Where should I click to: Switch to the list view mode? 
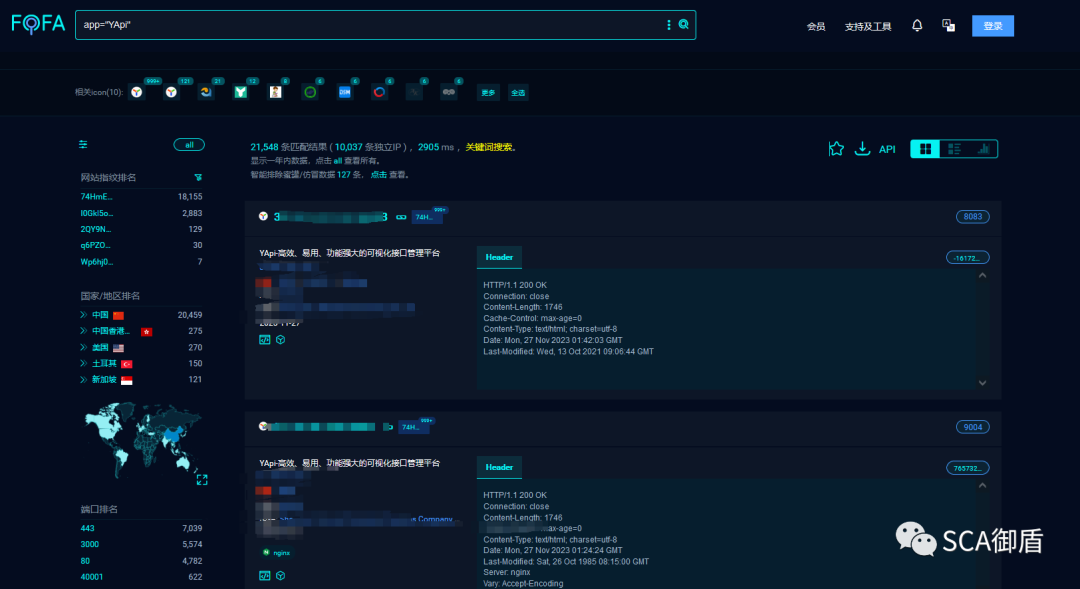[x=954, y=149]
